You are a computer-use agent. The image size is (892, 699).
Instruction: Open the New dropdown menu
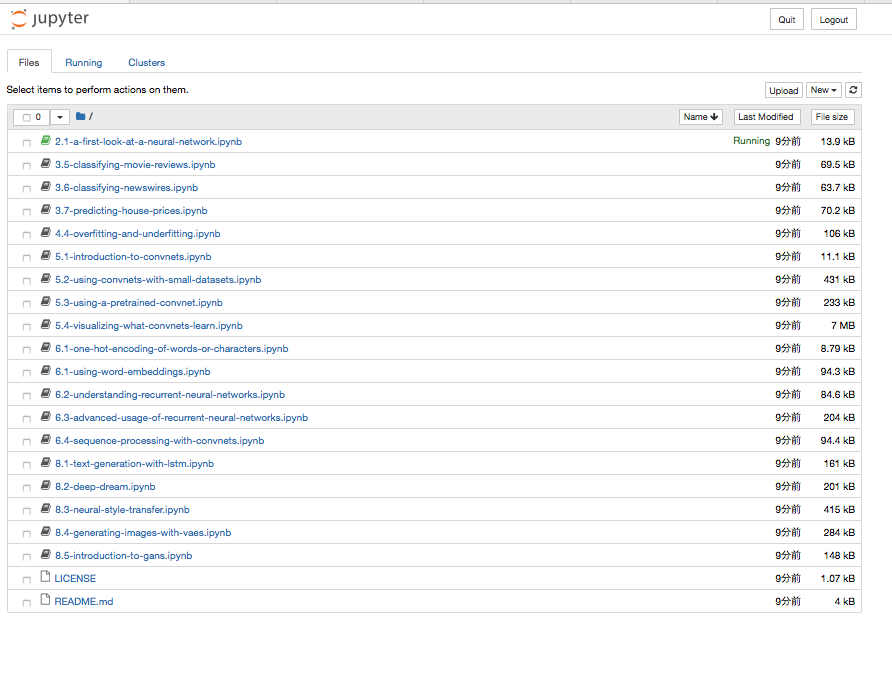click(x=823, y=90)
